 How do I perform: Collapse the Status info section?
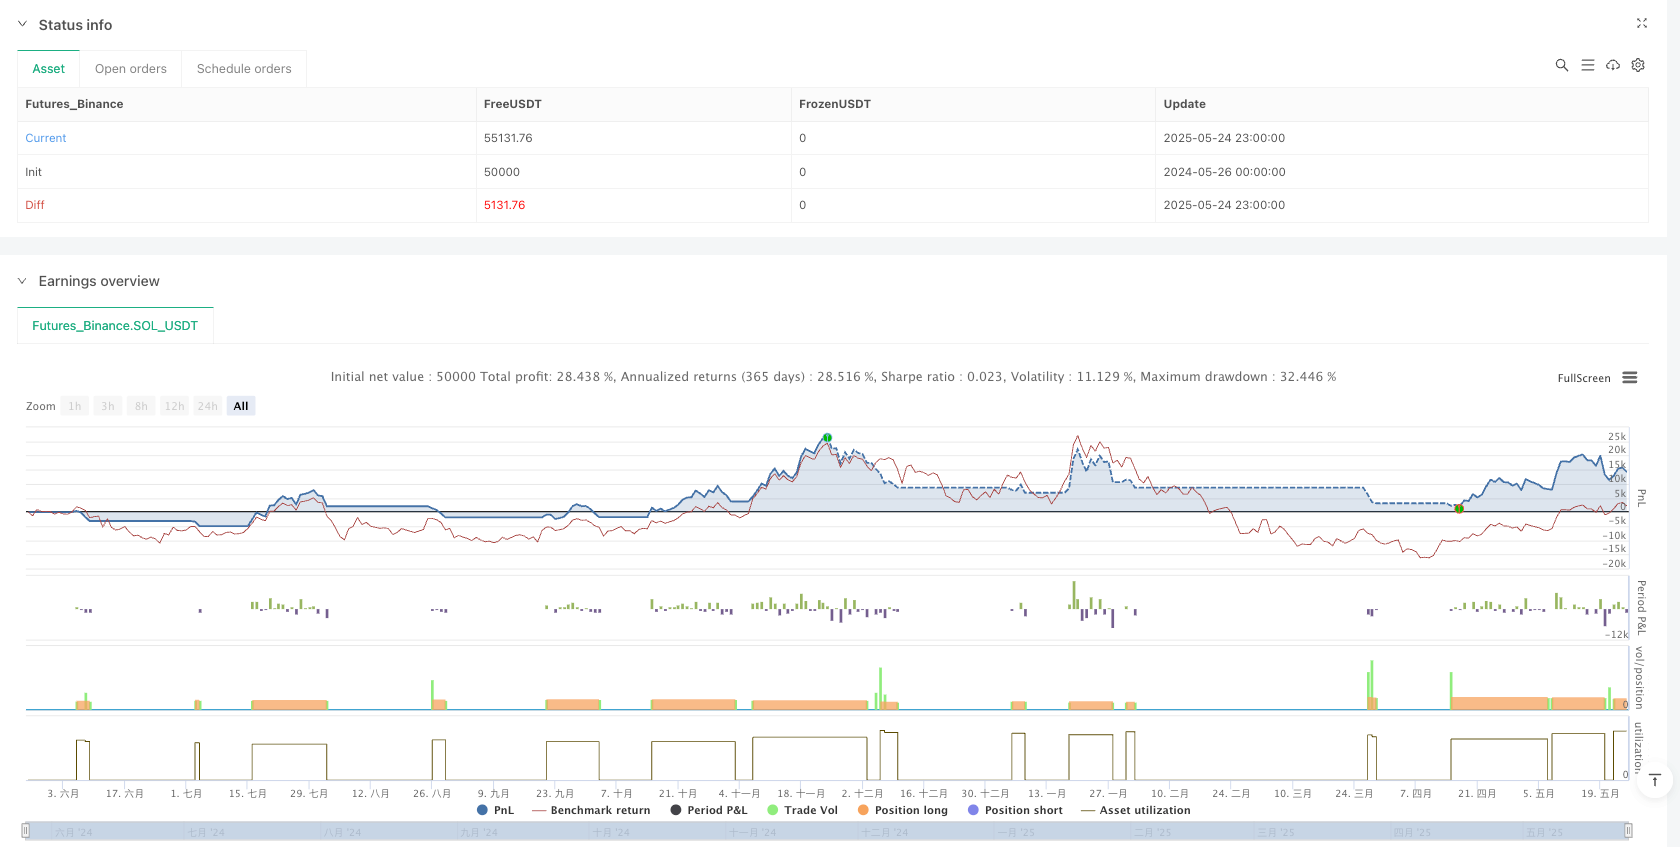[x=23, y=24]
